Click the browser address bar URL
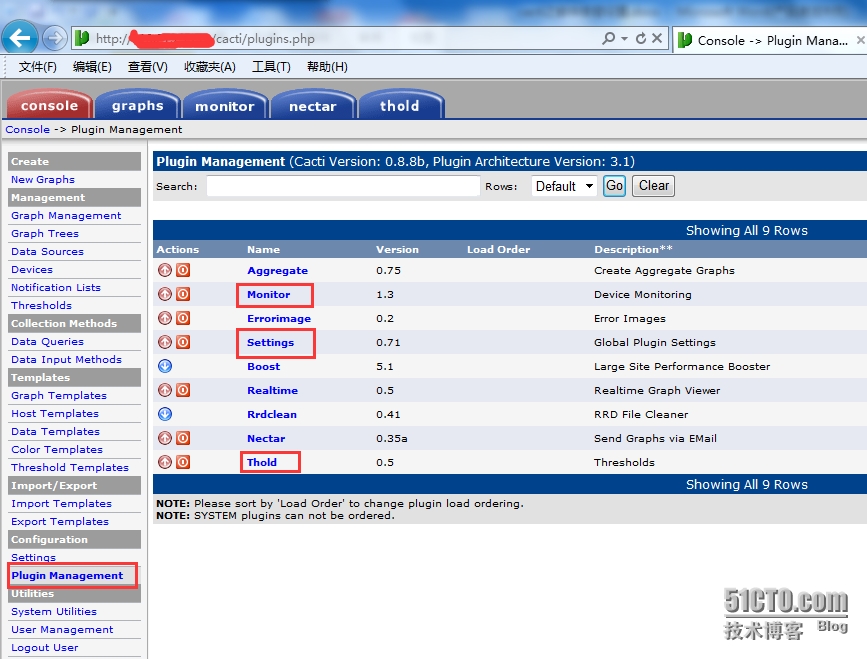This screenshot has width=867, height=659. point(205,39)
